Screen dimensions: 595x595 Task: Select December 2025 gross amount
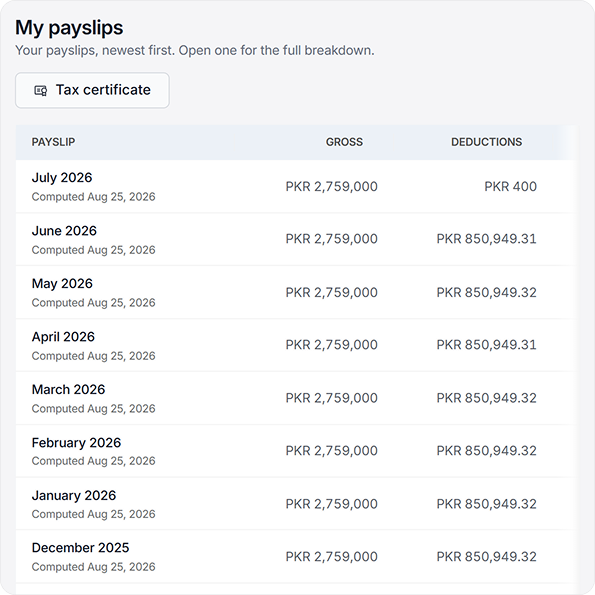tap(332, 557)
